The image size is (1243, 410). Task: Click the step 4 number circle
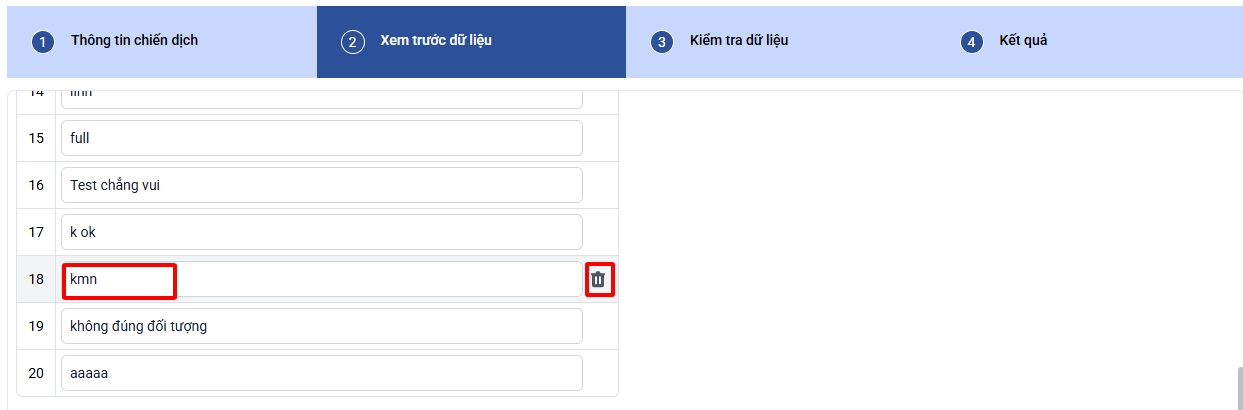pyautogui.click(x=971, y=42)
